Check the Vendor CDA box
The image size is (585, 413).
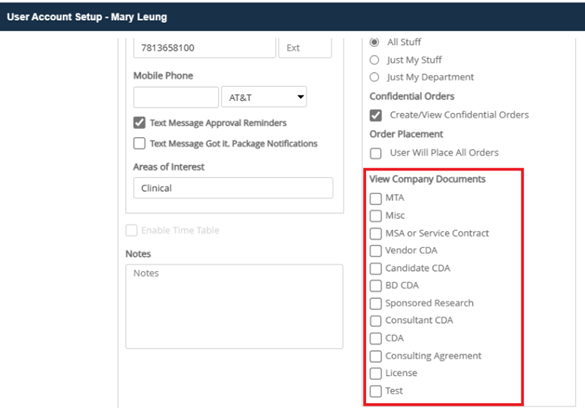(x=376, y=251)
